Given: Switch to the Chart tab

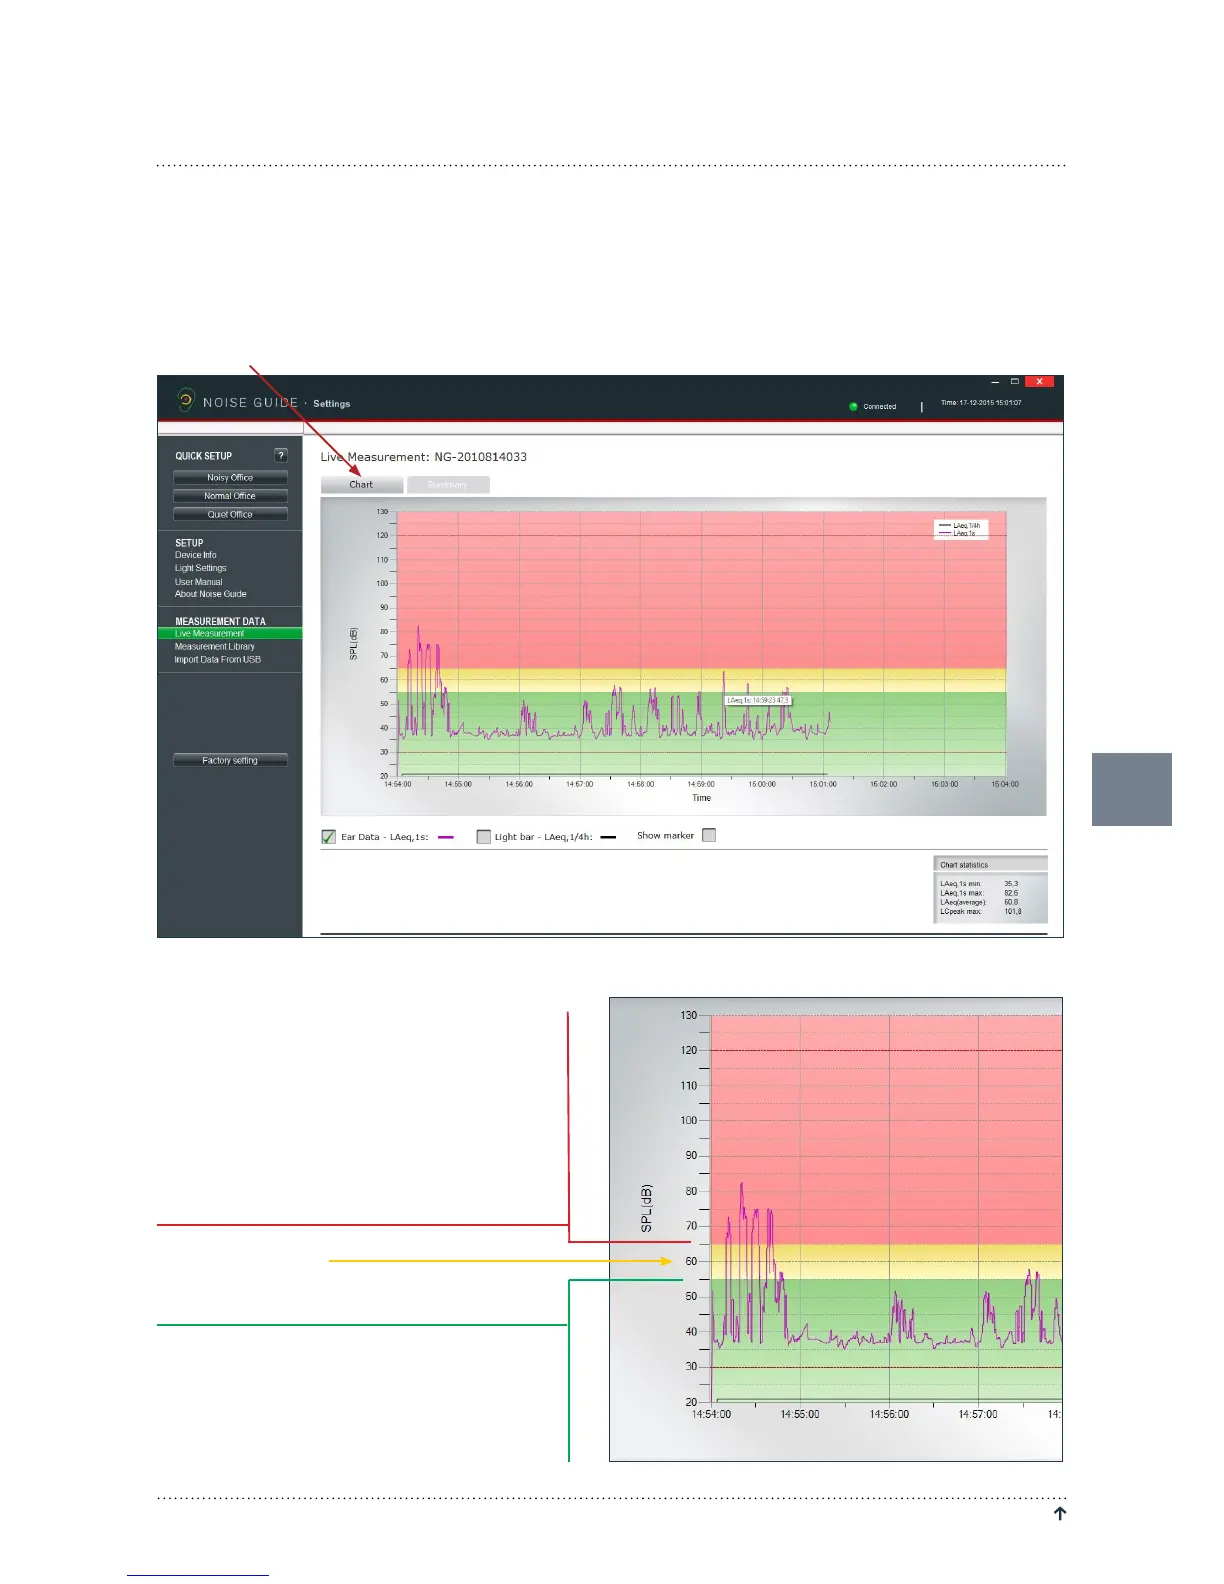Looking at the screenshot, I should pos(361,485).
